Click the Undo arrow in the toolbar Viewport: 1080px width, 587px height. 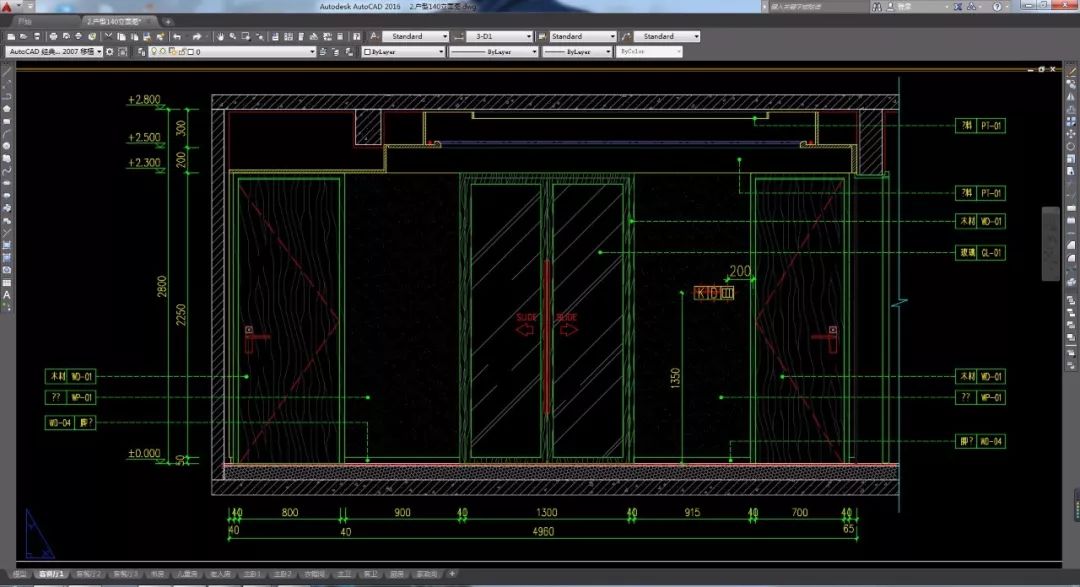click(177, 37)
